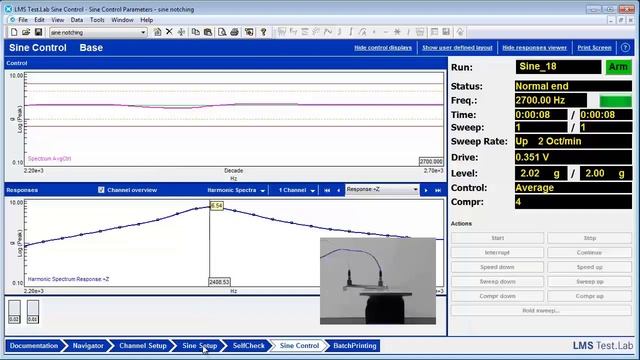Switch to the Documentation workflow tab
This screenshot has width=640, height=360.
click(34, 346)
